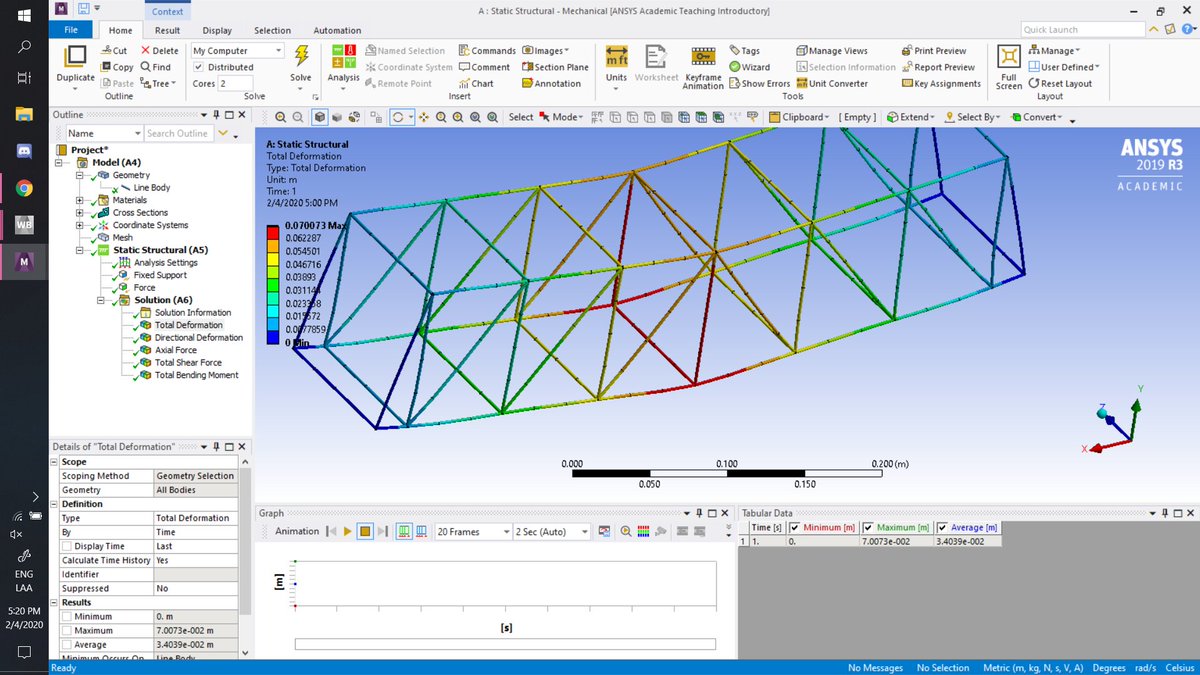Click the Delete button

pos(159,51)
